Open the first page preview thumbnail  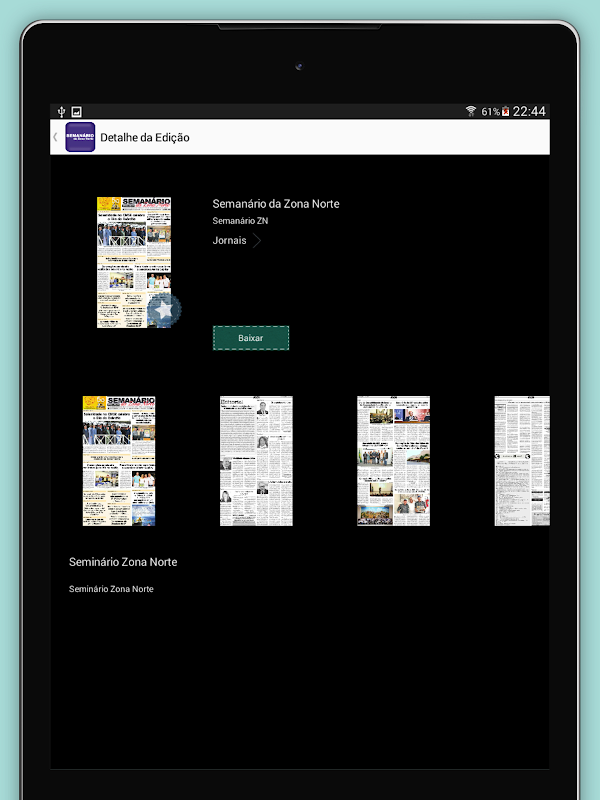point(119,461)
